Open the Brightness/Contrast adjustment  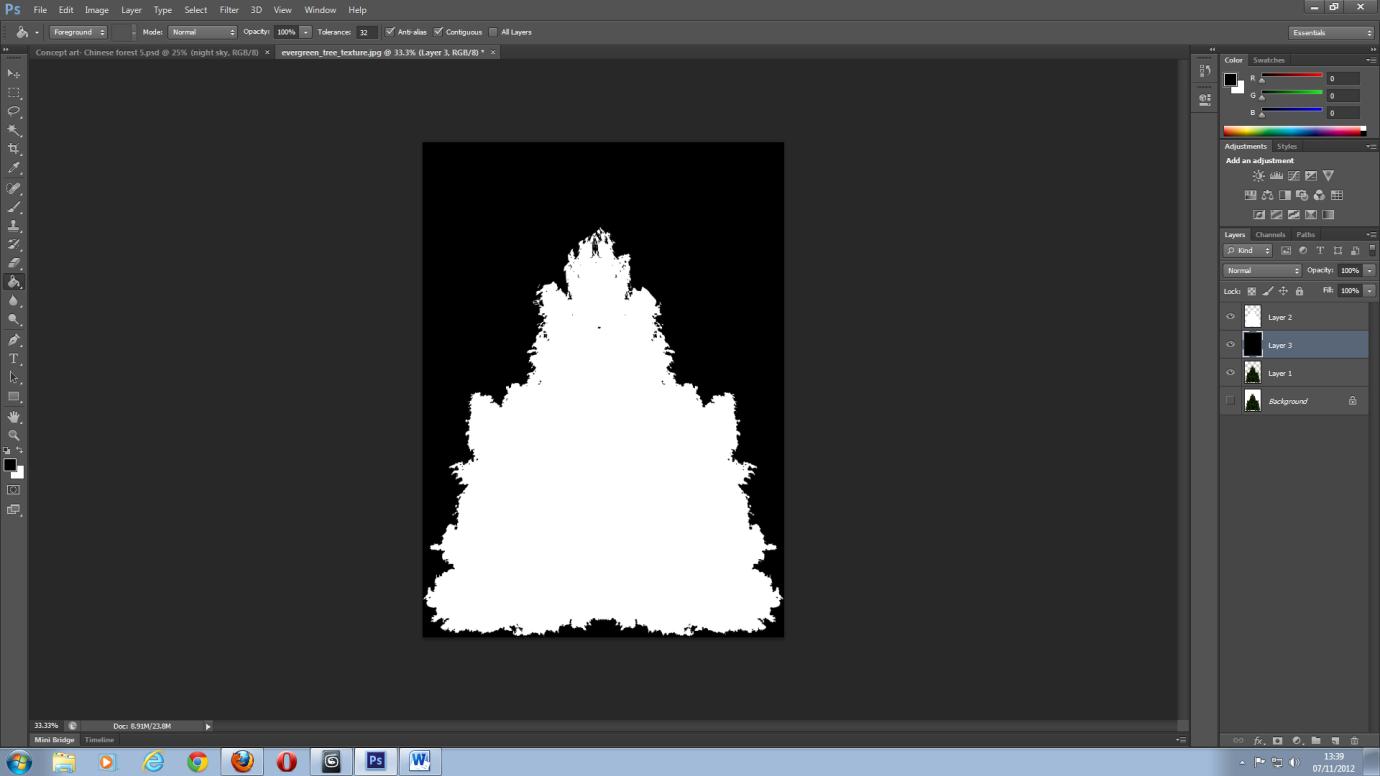pos(1259,176)
